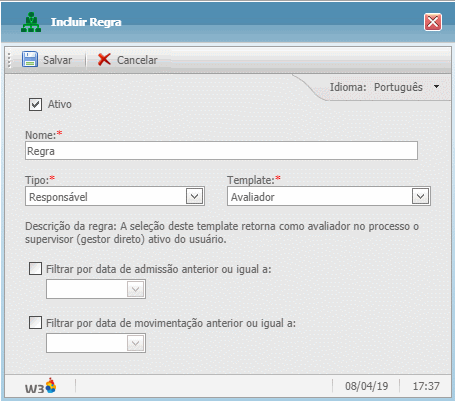Screen dimensions: 455x401
Task: Open the admissão date picker dropdown
Action: click(135, 289)
